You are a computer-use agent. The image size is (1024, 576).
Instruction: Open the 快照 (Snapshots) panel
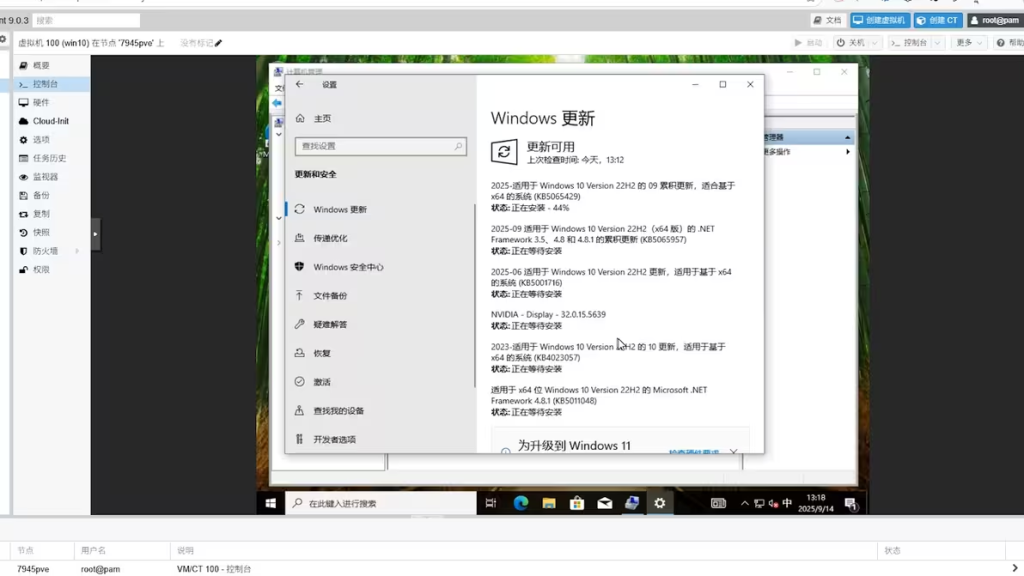[41, 232]
